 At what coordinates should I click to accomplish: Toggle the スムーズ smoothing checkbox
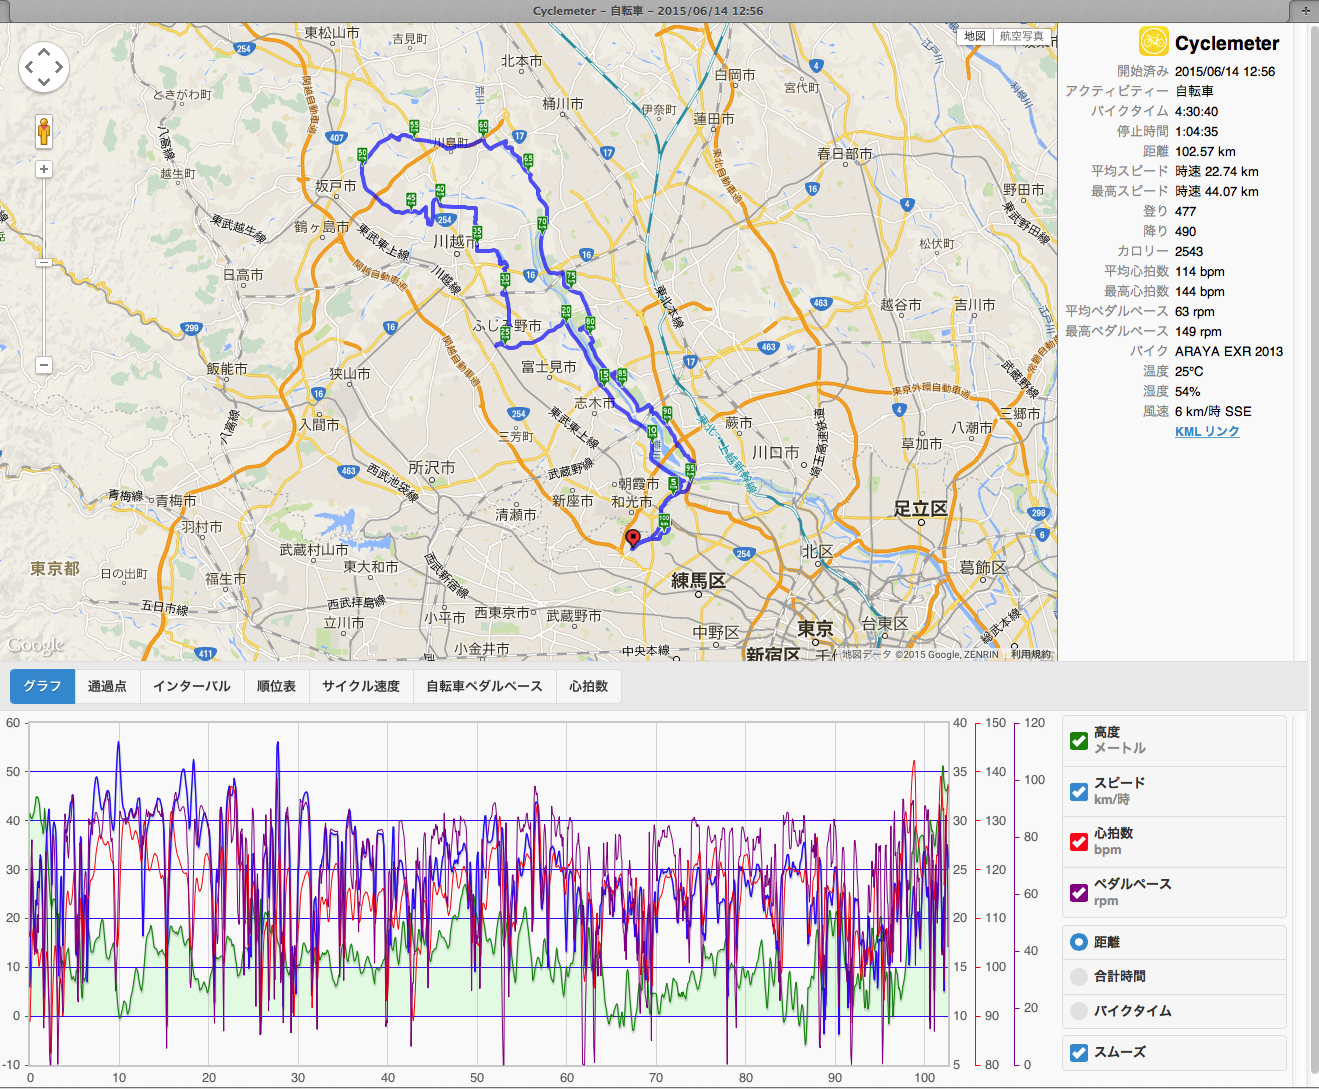tap(1079, 1052)
